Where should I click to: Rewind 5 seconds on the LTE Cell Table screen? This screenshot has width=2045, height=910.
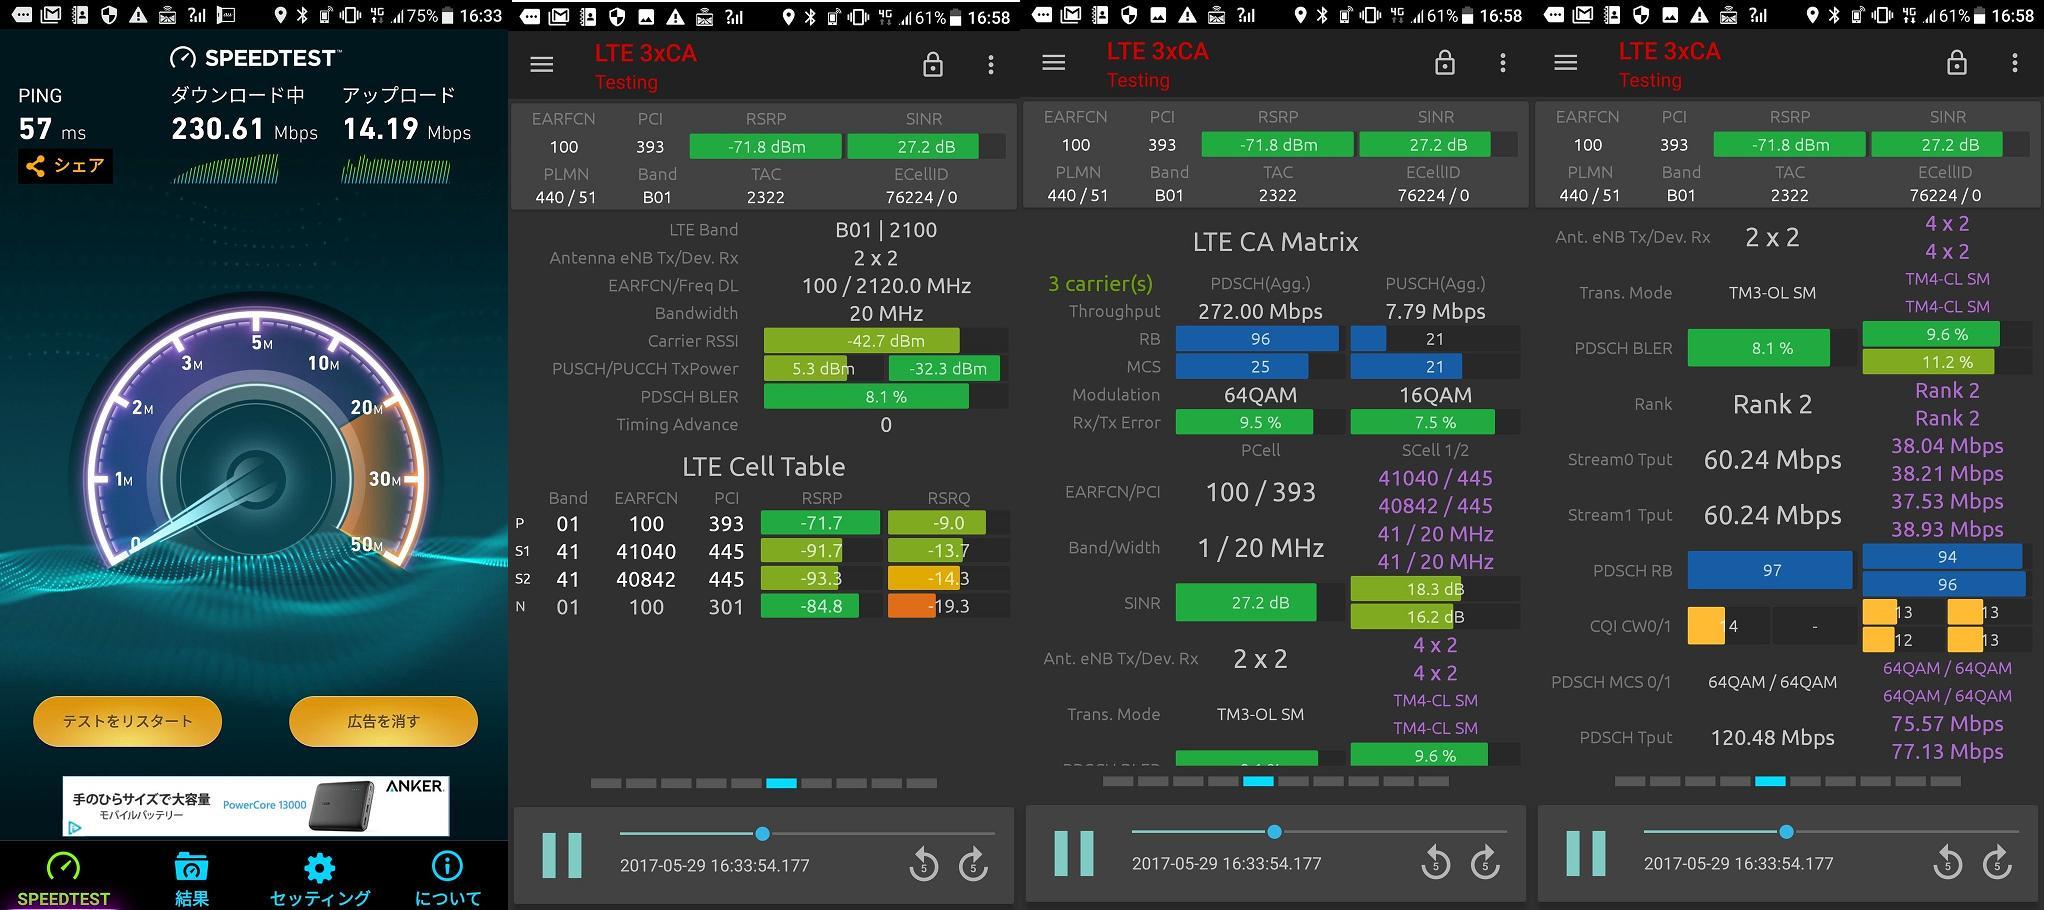pyautogui.click(x=924, y=863)
